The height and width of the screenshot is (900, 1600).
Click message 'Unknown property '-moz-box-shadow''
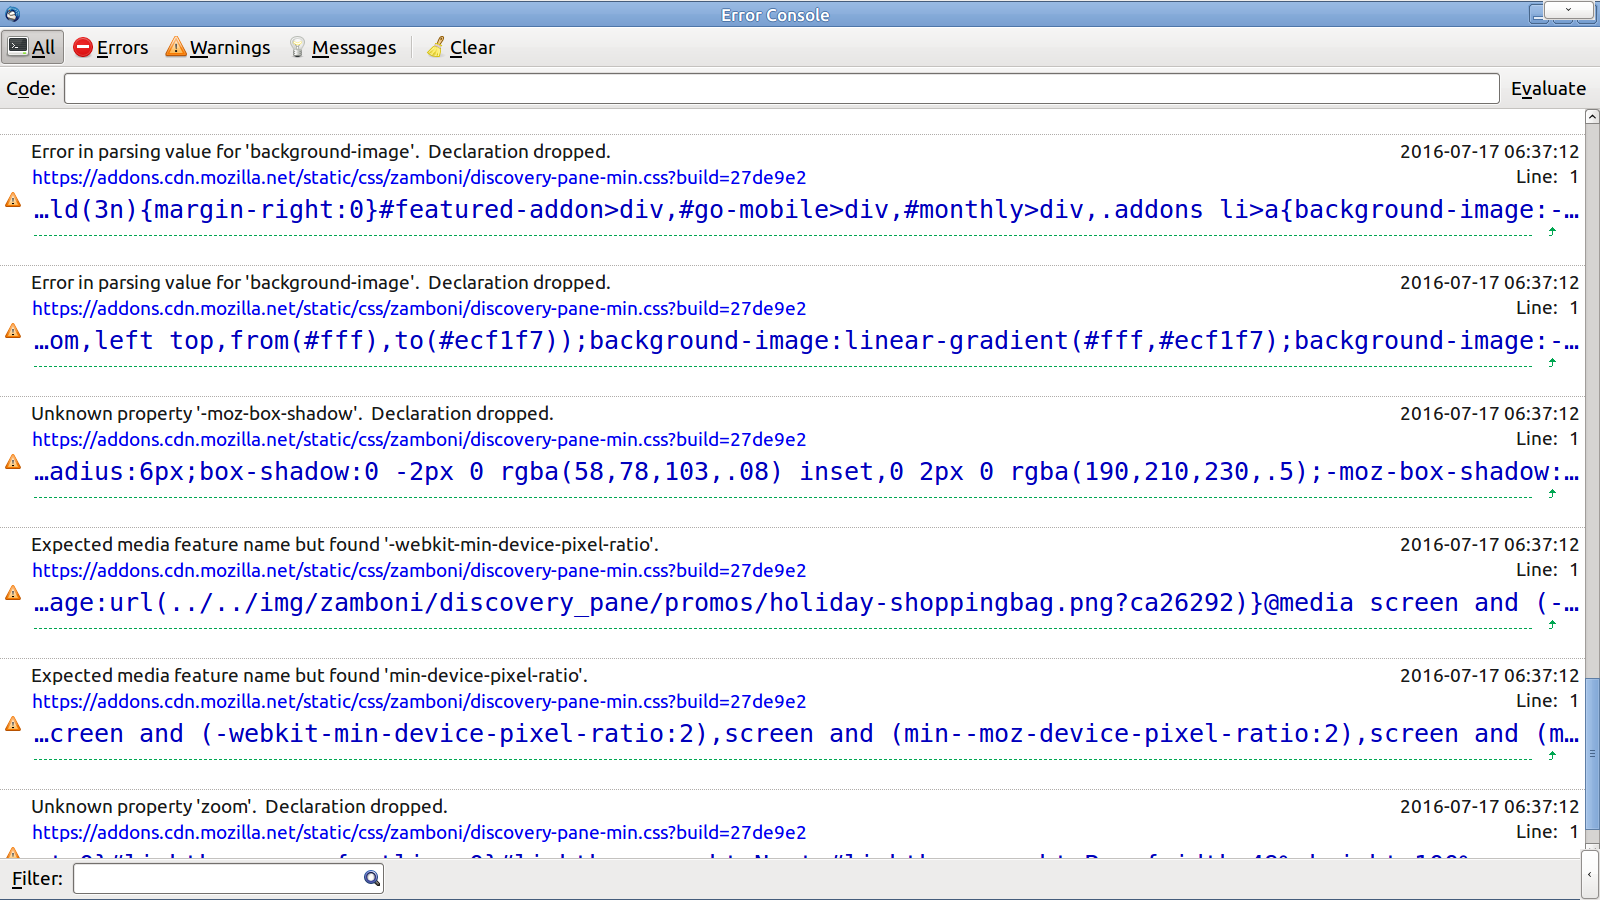[198, 413]
